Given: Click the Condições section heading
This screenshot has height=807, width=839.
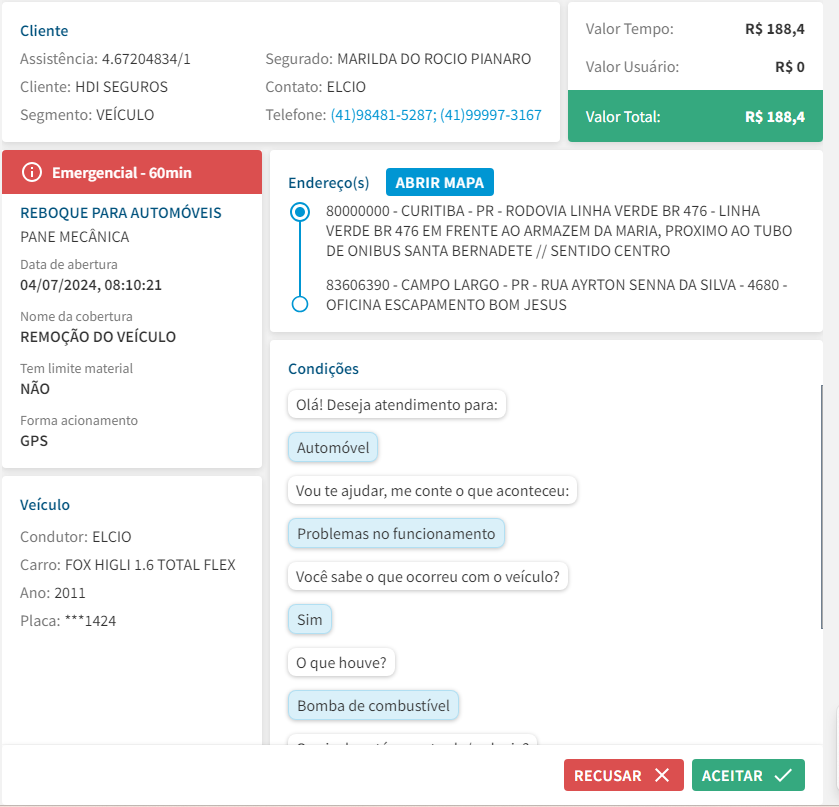Looking at the screenshot, I should pyautogui.click(x=323, y=369).
